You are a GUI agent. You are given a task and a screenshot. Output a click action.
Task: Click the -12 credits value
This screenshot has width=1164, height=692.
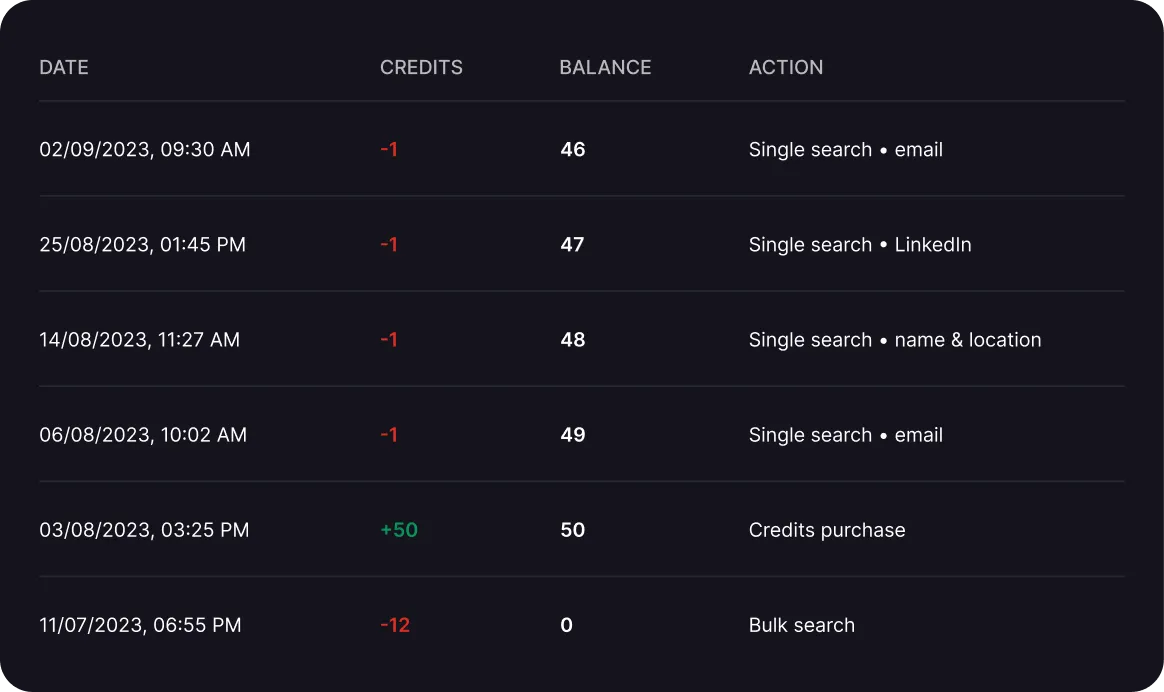[395, 625]
